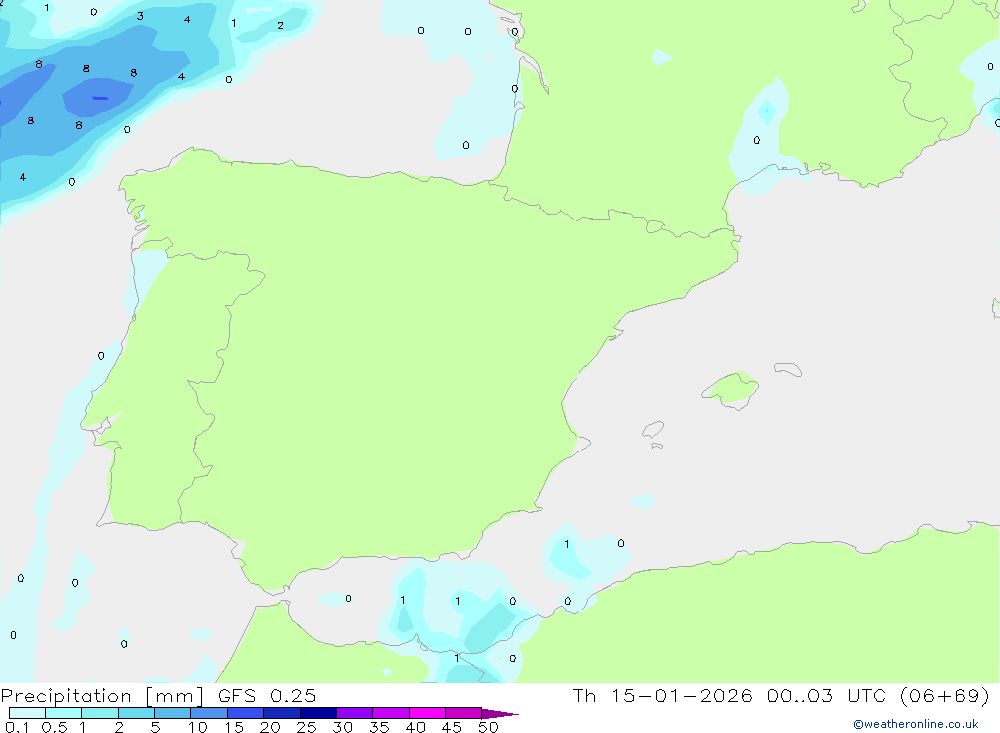Click the 'GFS 0.25' model label
Screen dimensions: 1000x733
[267, 695]
